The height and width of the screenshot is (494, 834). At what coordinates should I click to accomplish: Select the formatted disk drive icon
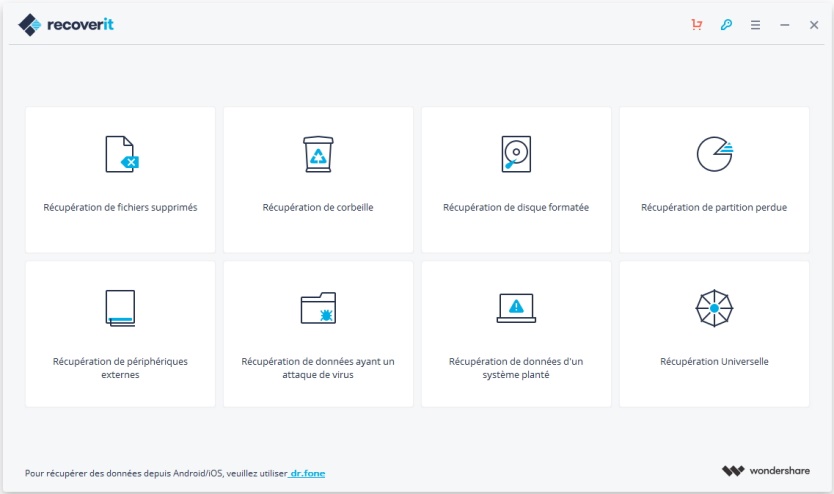(516, 154)
